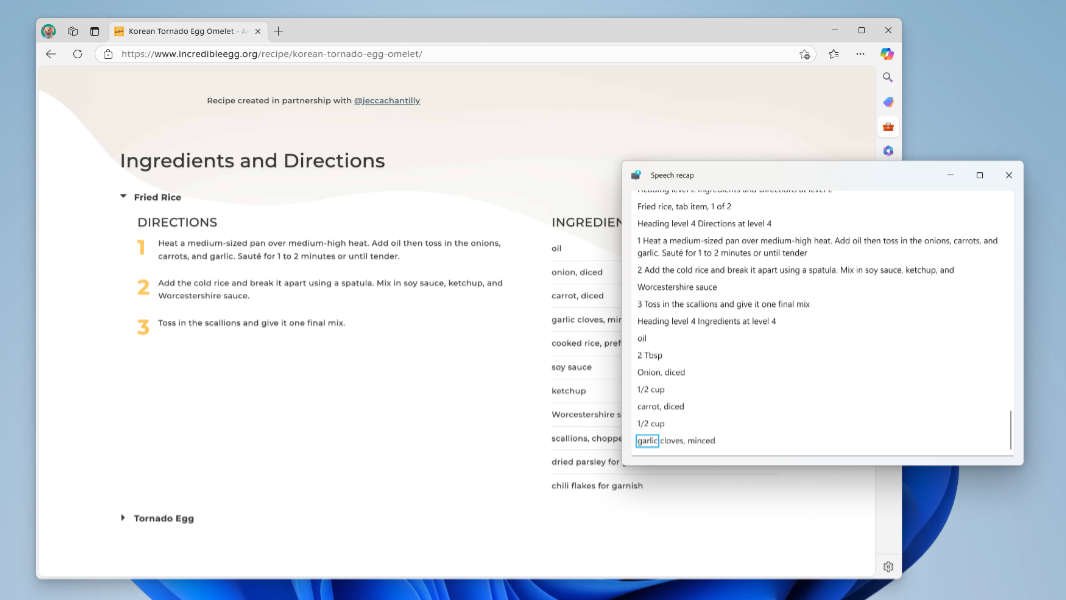Open the Favorites list icon
The height and width of the screenshot is (600, 1066).
(x=833, y=54)
